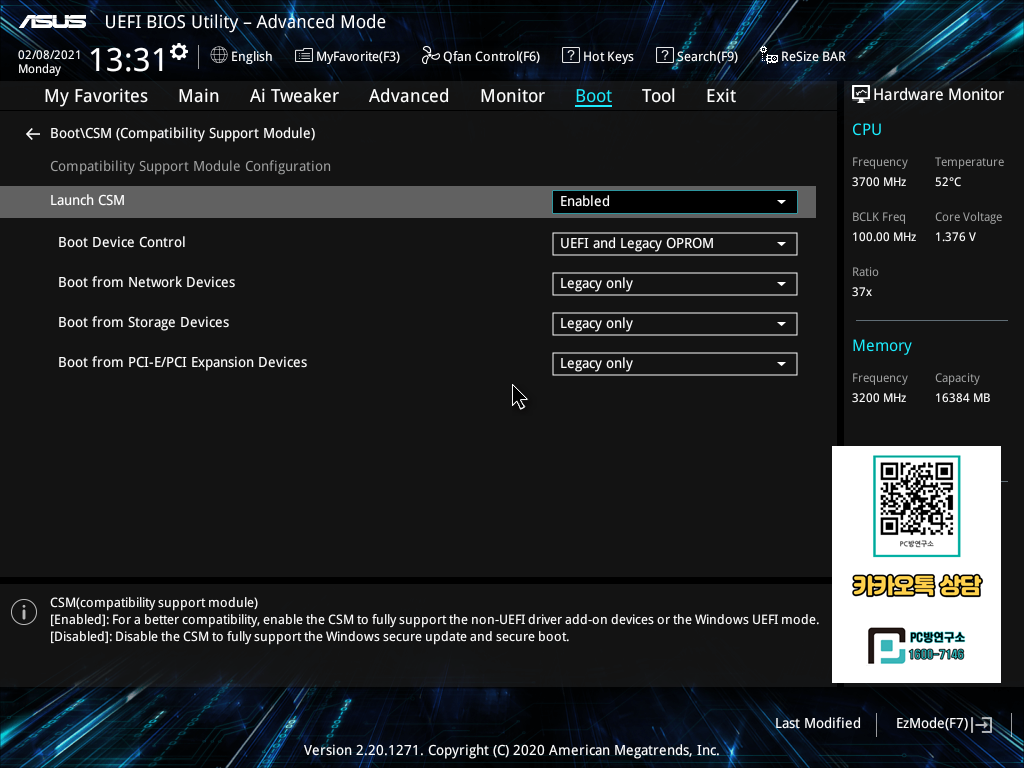Go back using the left arrow
1024x768 pixels.
[33, 134]
